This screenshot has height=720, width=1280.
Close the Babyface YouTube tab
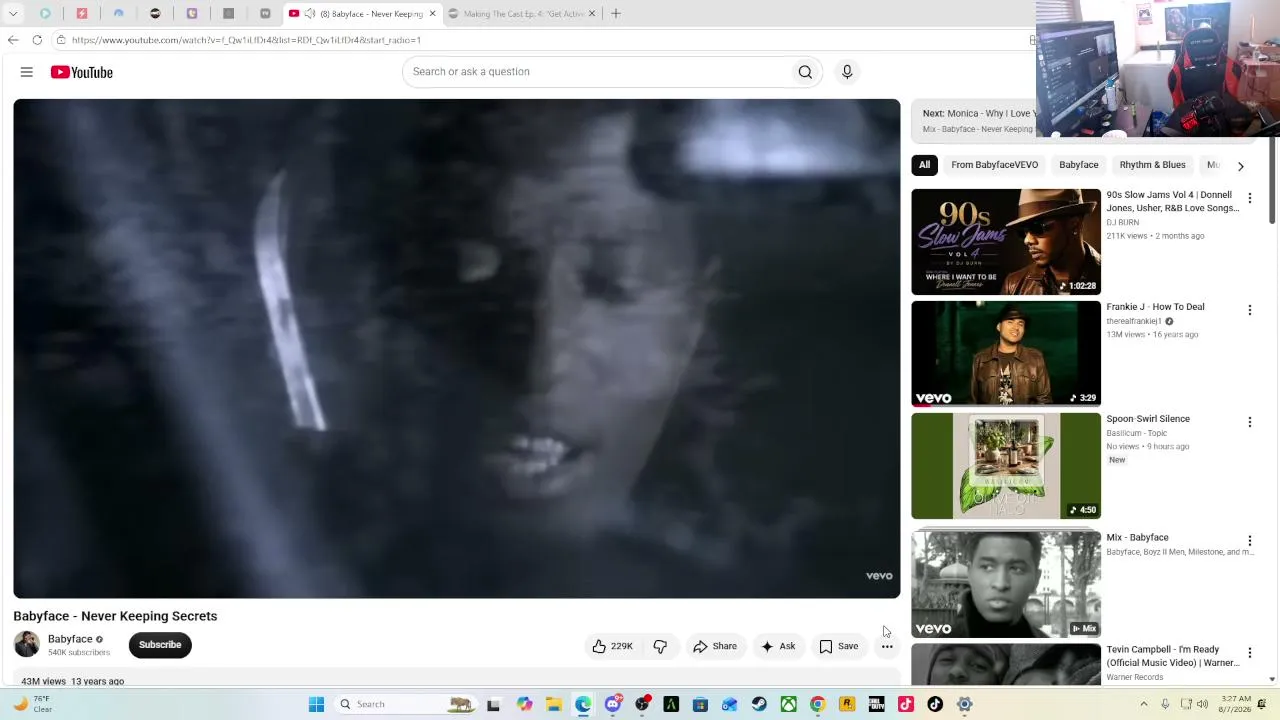[x=432, y=14]
